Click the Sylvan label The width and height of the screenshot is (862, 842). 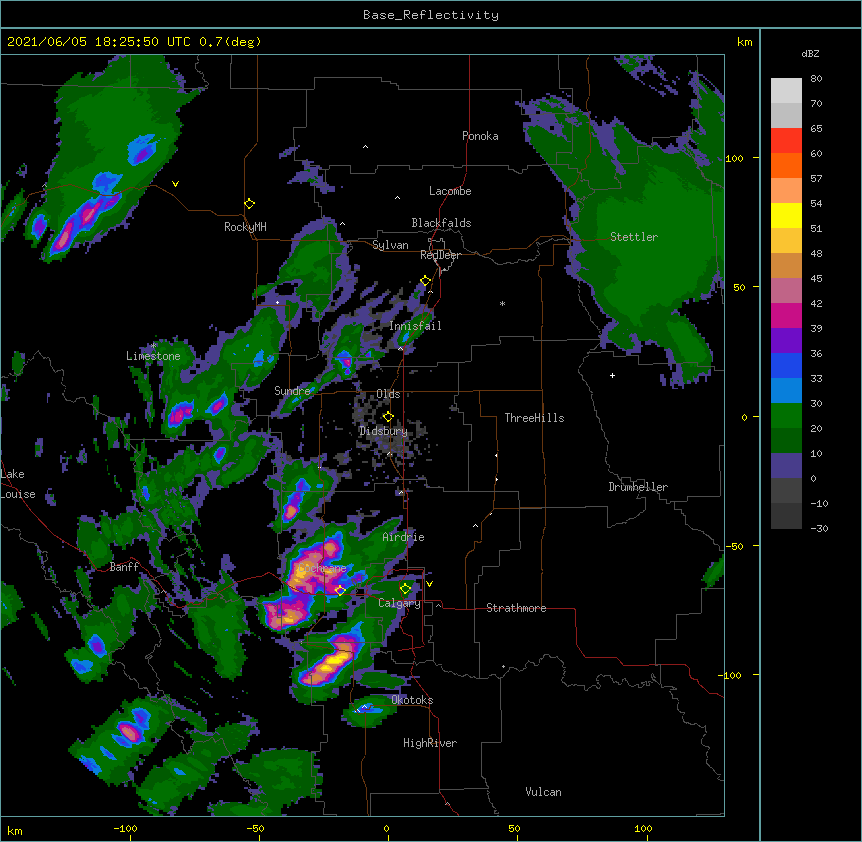pos(390,245)
